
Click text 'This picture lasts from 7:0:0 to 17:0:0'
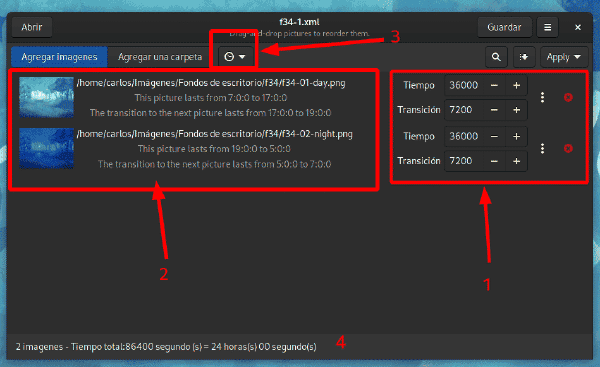point(211,98)
